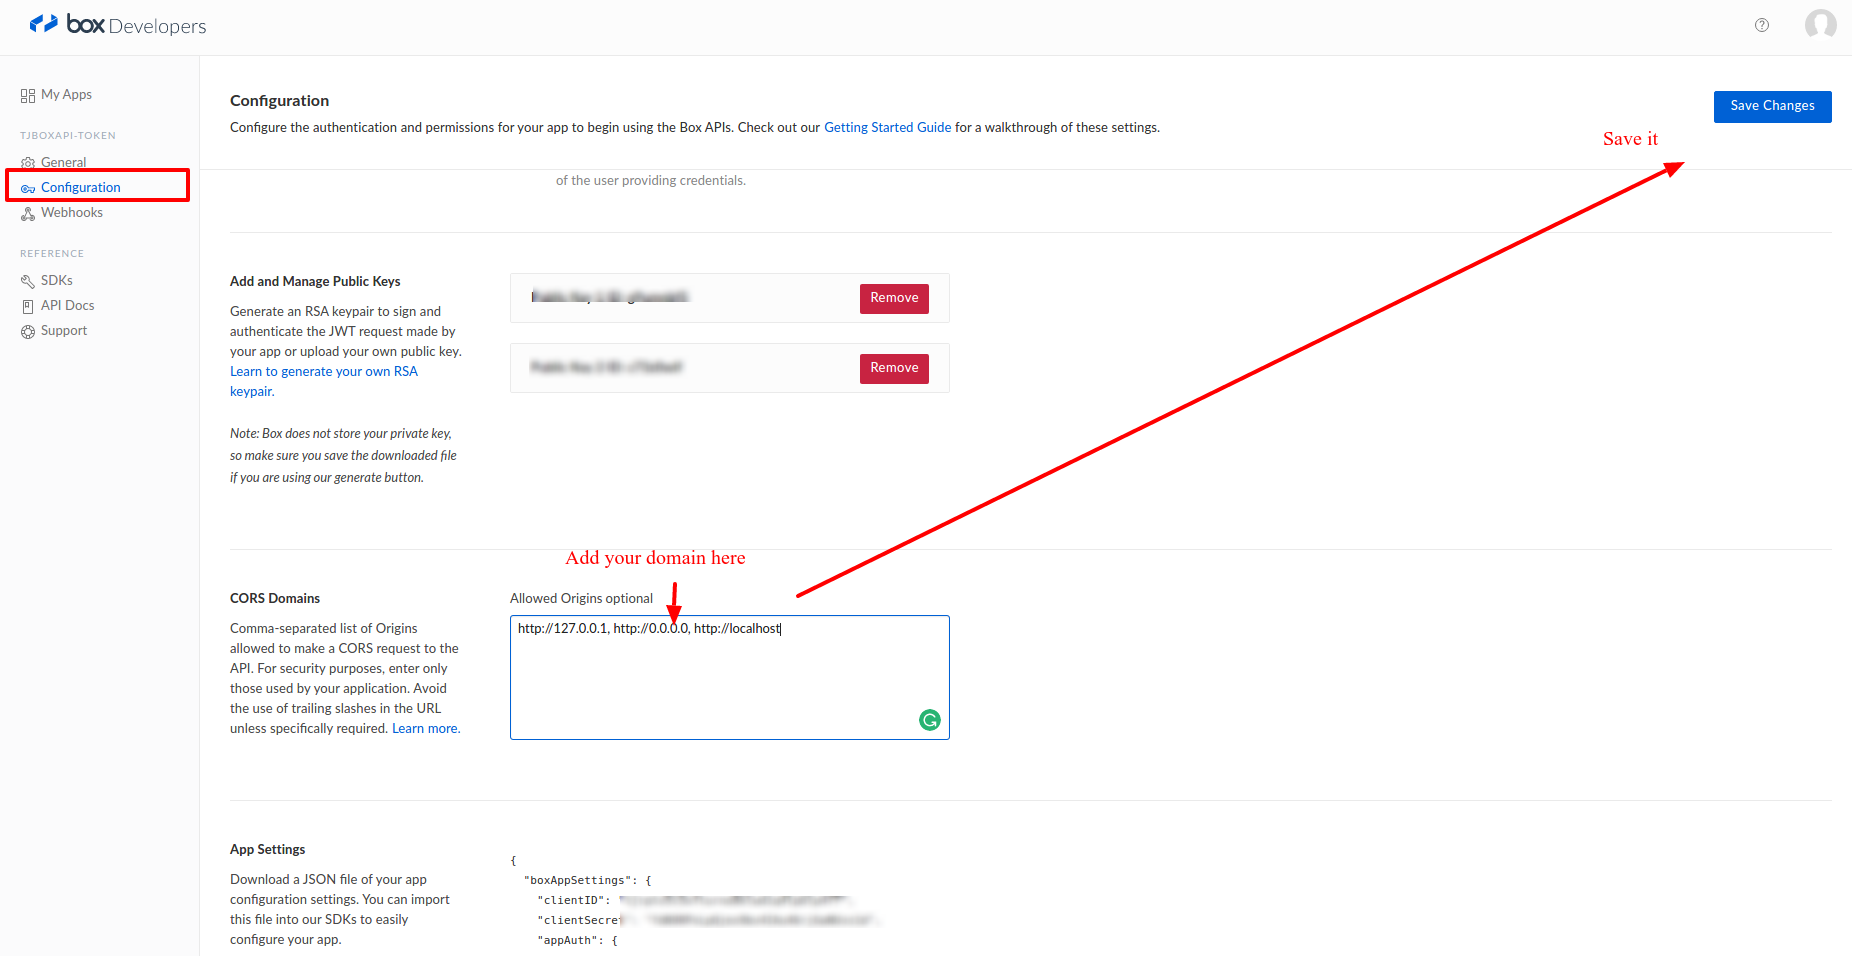Screen dimensions: 1852x956
Task: Open the help question mark icon
Action: (x=1762, y=25)
